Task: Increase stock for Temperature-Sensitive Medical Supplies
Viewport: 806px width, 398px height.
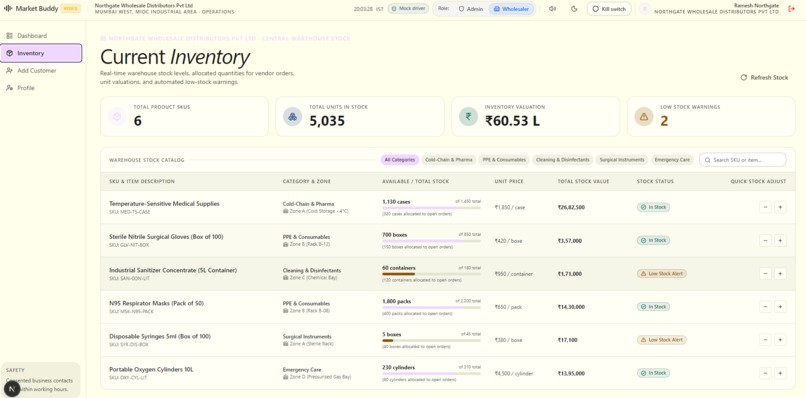Action: click(780, 207)
